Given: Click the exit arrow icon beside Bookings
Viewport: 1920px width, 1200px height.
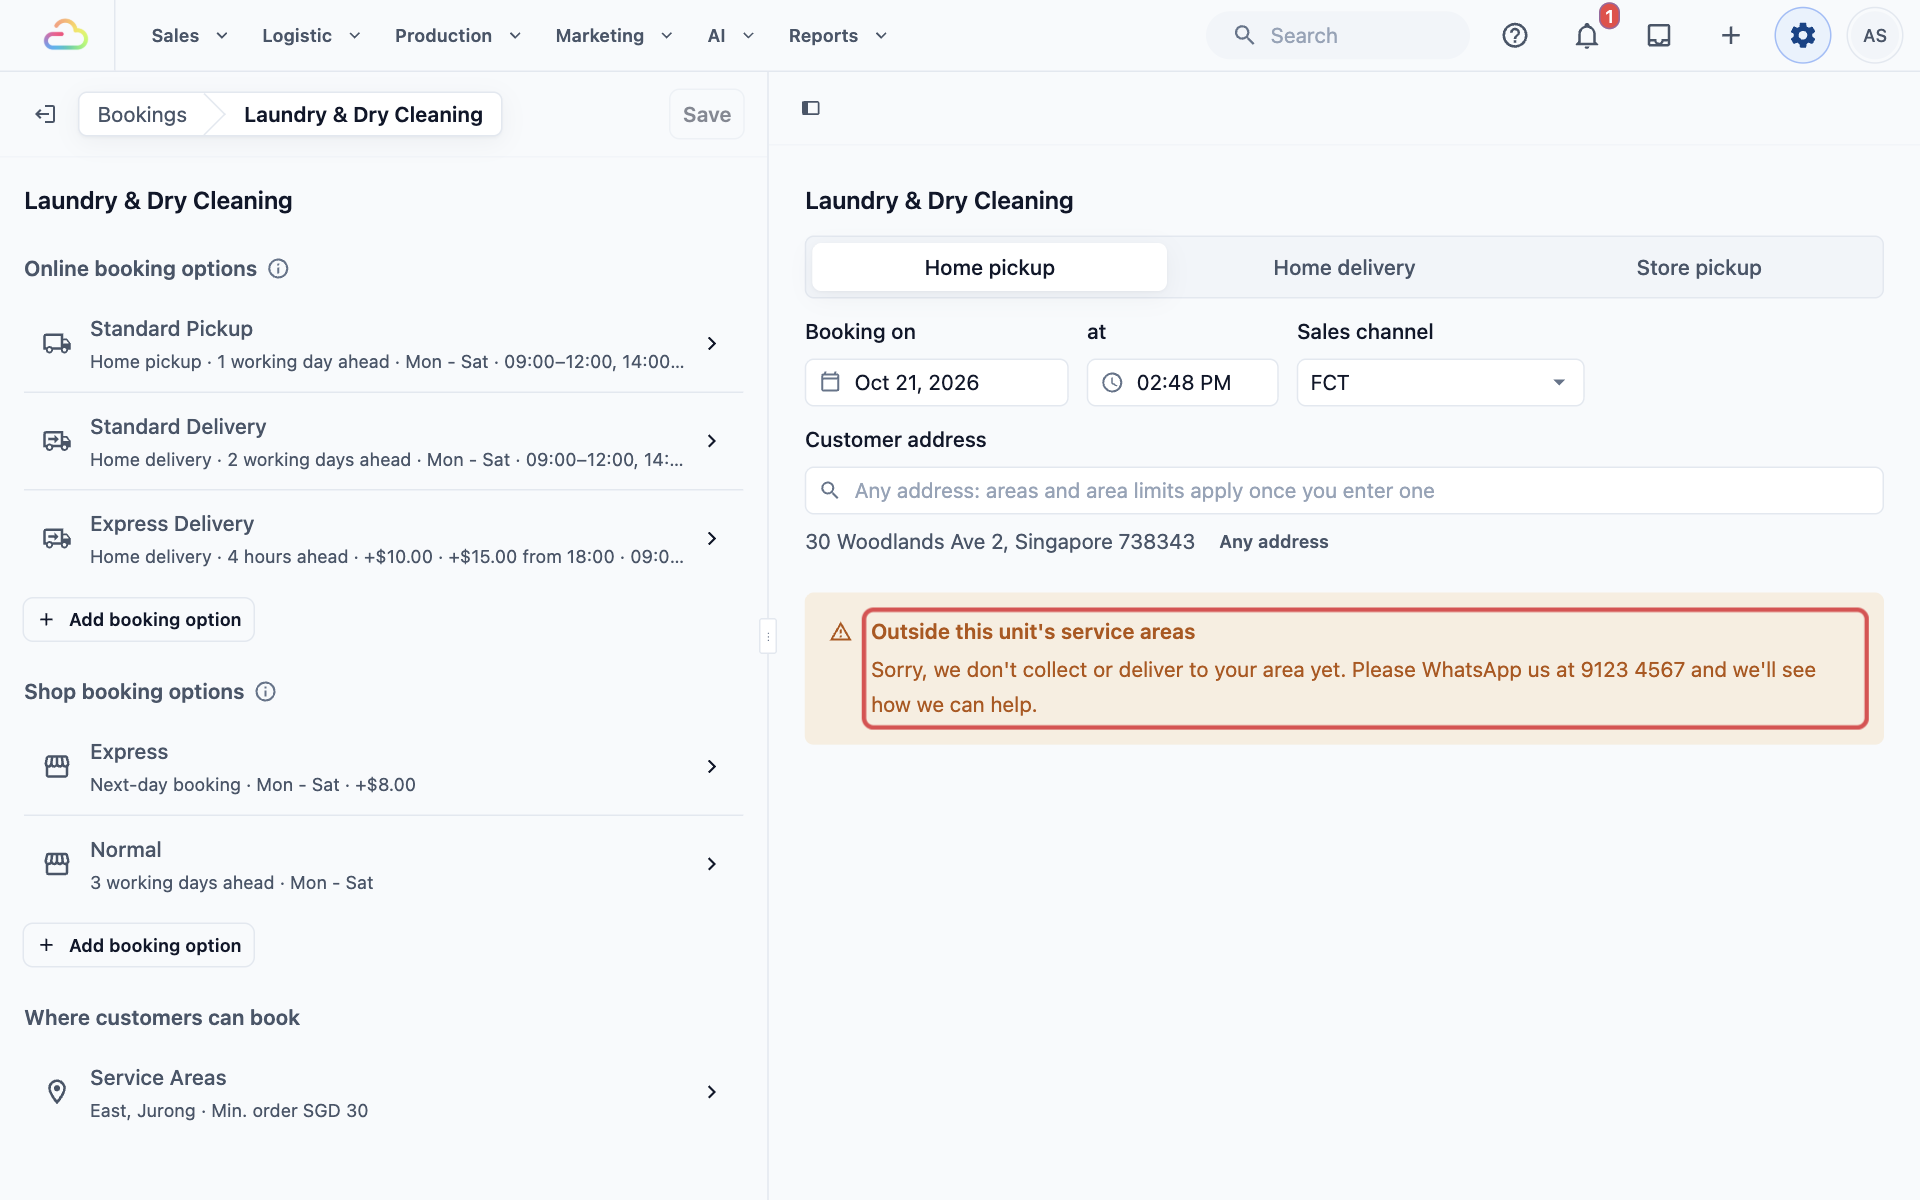Looking at the screenshot, I should [x=45, y=114].
